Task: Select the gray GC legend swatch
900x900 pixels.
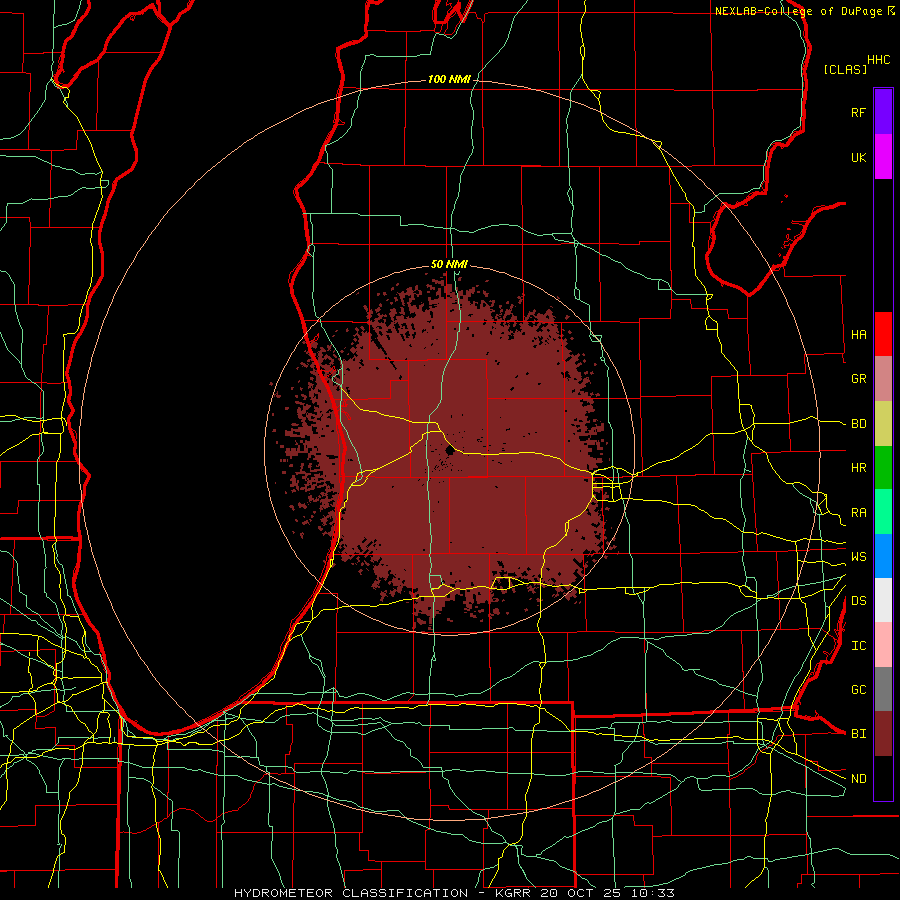Action: (883, 689)
